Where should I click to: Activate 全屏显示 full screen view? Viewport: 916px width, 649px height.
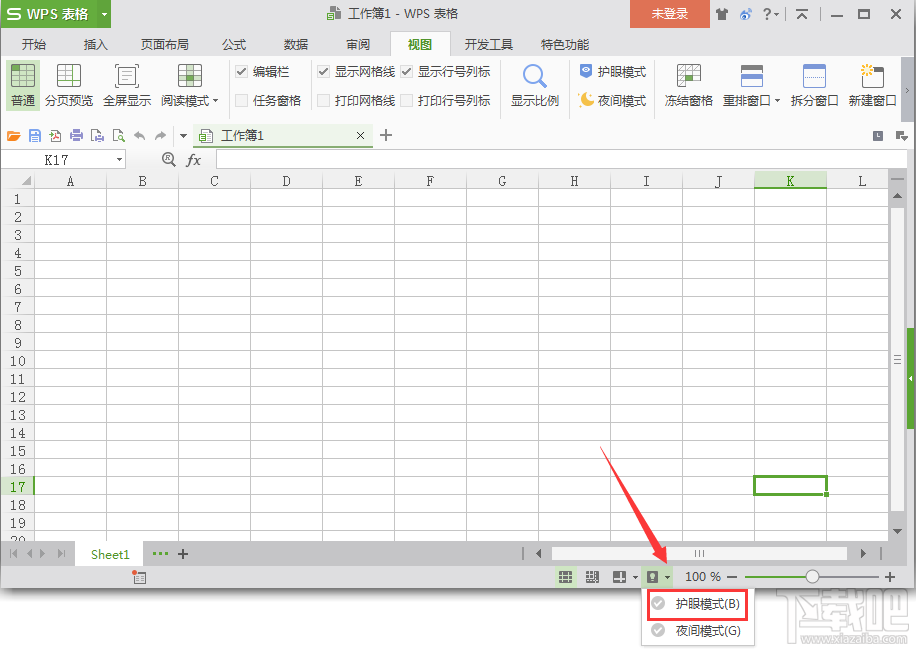pos(127,83)
